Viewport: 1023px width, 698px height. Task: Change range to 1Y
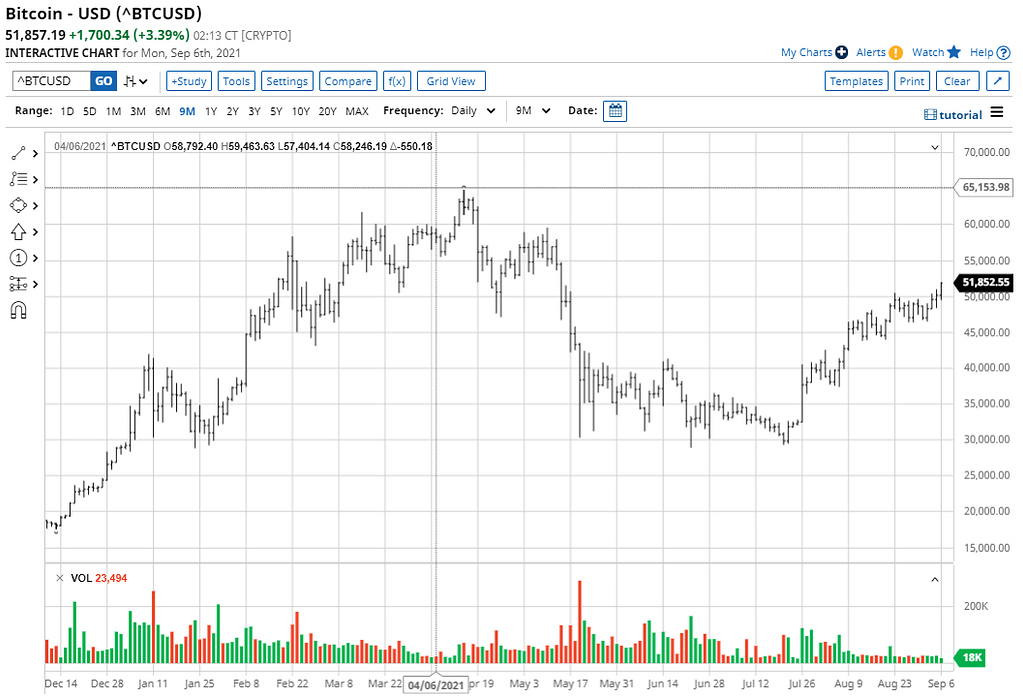click(211, 112)
